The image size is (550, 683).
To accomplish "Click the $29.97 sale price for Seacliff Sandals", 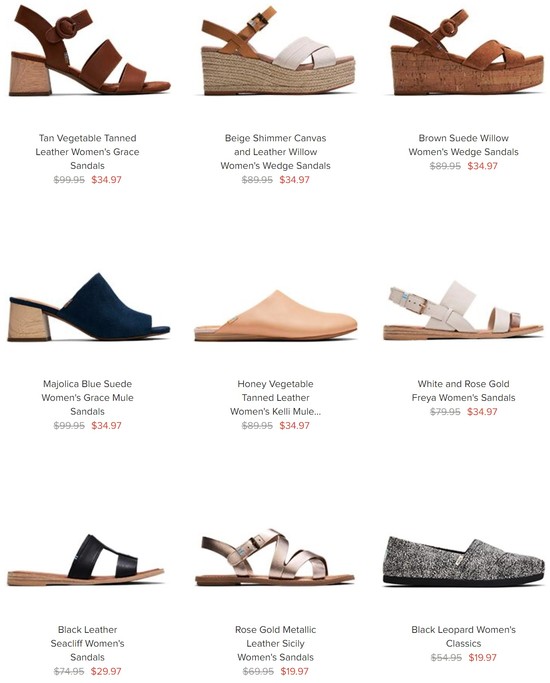I will pyautogui.click(x=106, y=671).
